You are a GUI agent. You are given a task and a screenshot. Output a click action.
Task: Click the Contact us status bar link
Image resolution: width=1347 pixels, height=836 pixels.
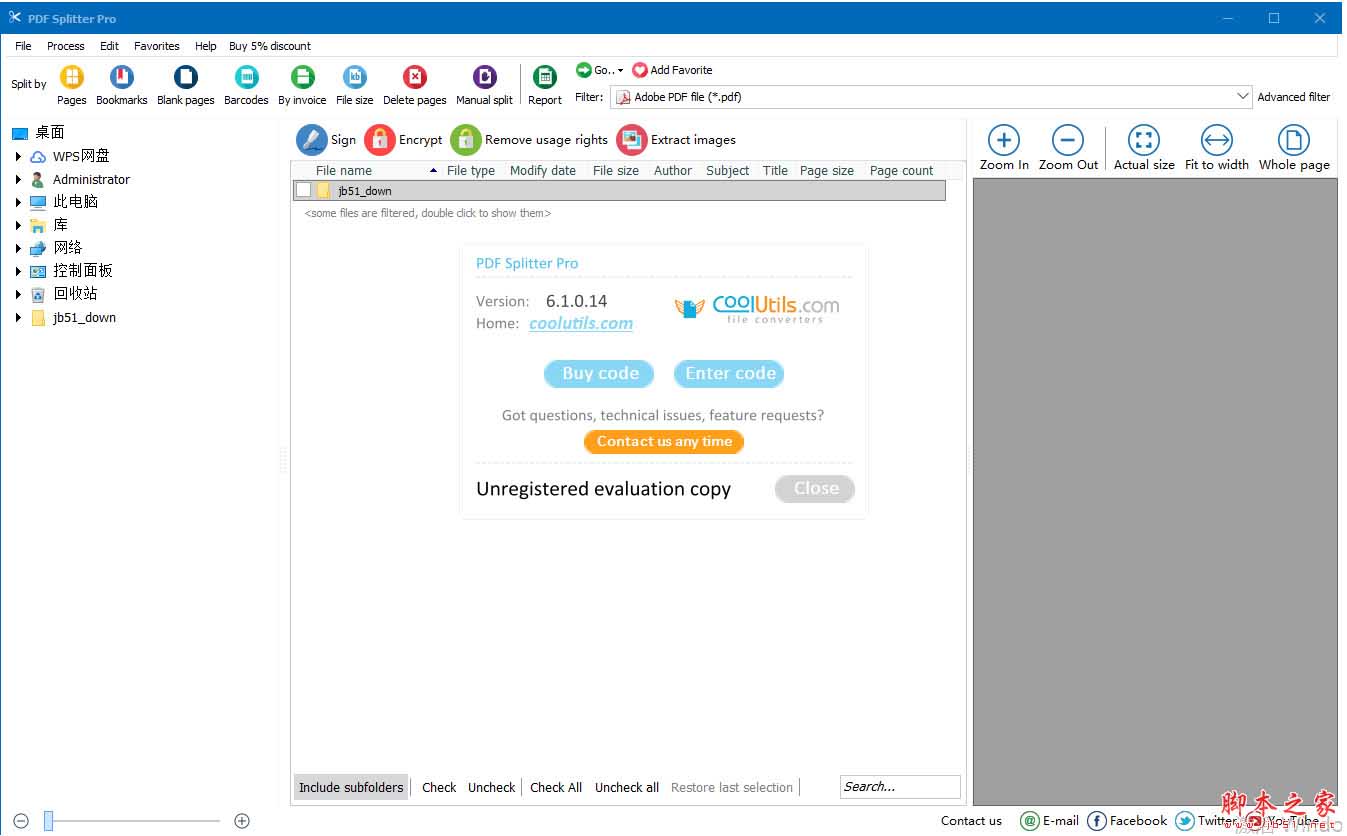[971, 821]
